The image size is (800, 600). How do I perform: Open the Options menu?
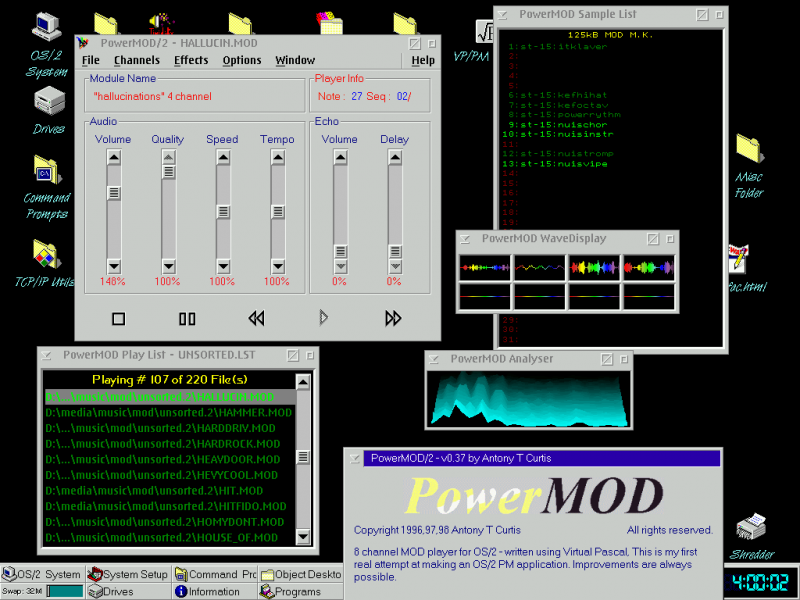tap(242, 60)
